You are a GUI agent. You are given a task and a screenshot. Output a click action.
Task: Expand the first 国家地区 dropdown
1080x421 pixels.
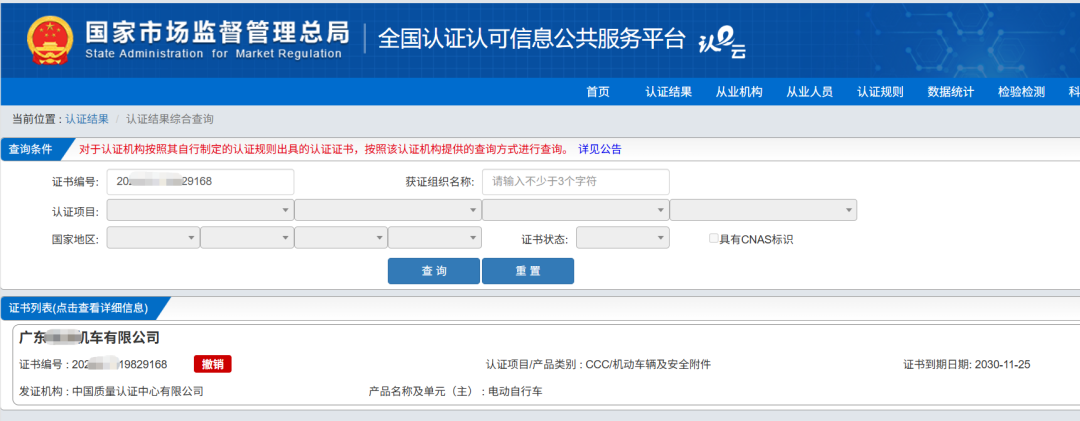(x=154, y=238)
